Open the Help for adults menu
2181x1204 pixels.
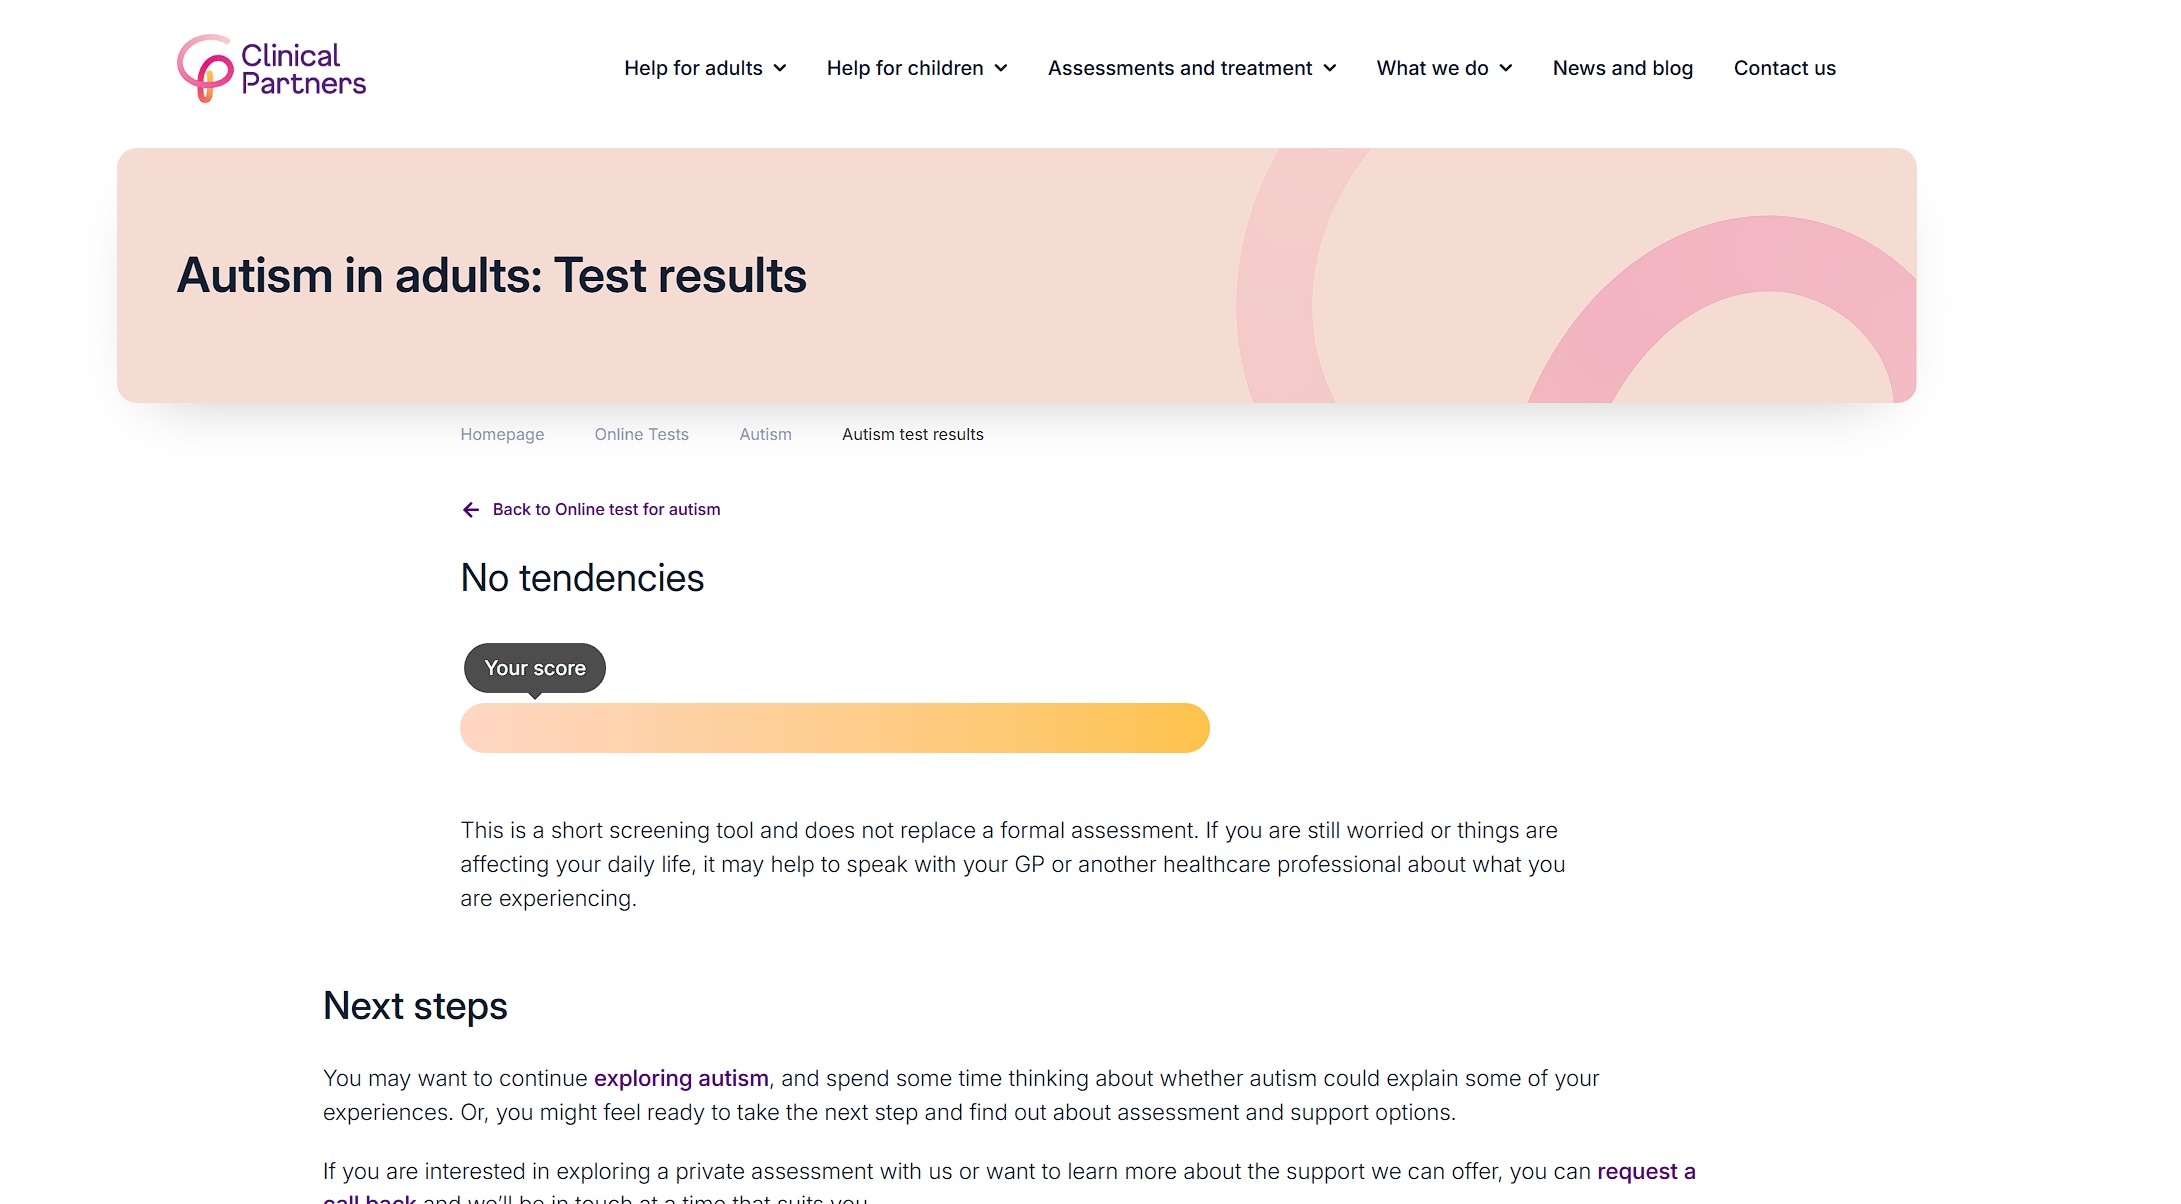pyautogui.click(x=693, y=68)
